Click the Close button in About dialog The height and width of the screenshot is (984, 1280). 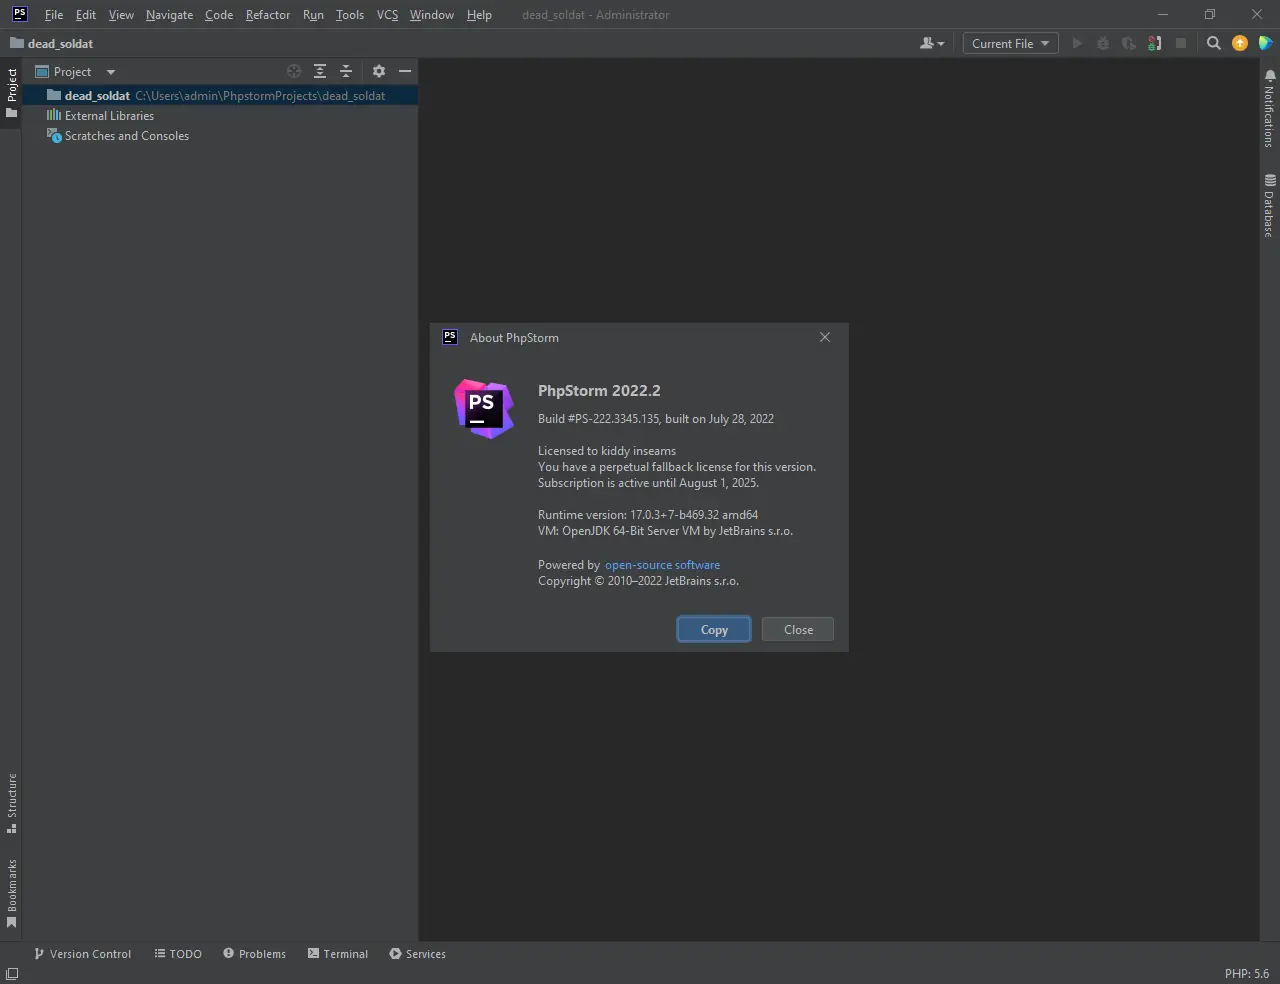tap(798, 629)
